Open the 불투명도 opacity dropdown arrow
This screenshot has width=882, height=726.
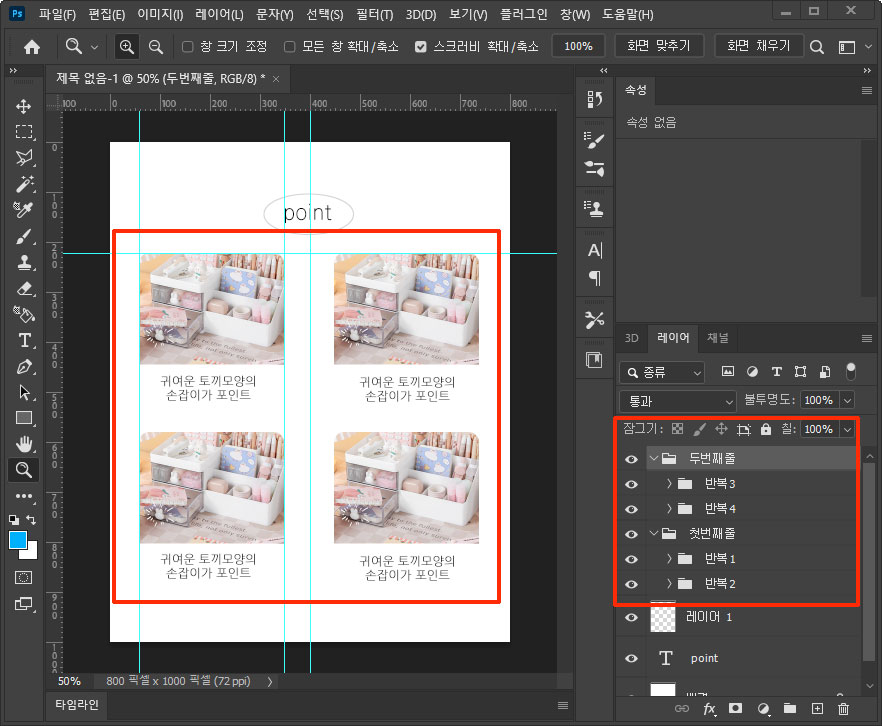click(847, 400)
